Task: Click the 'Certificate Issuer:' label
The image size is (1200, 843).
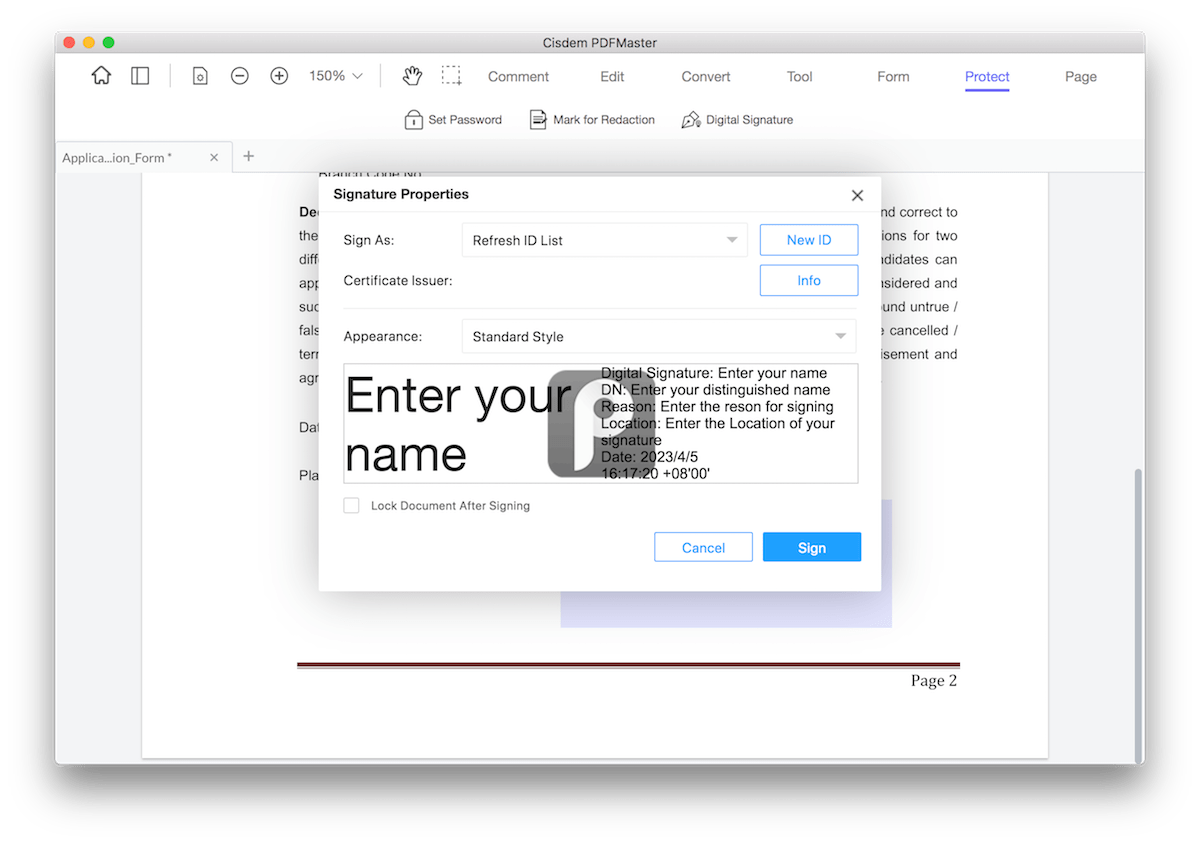Action: (398, 281)
